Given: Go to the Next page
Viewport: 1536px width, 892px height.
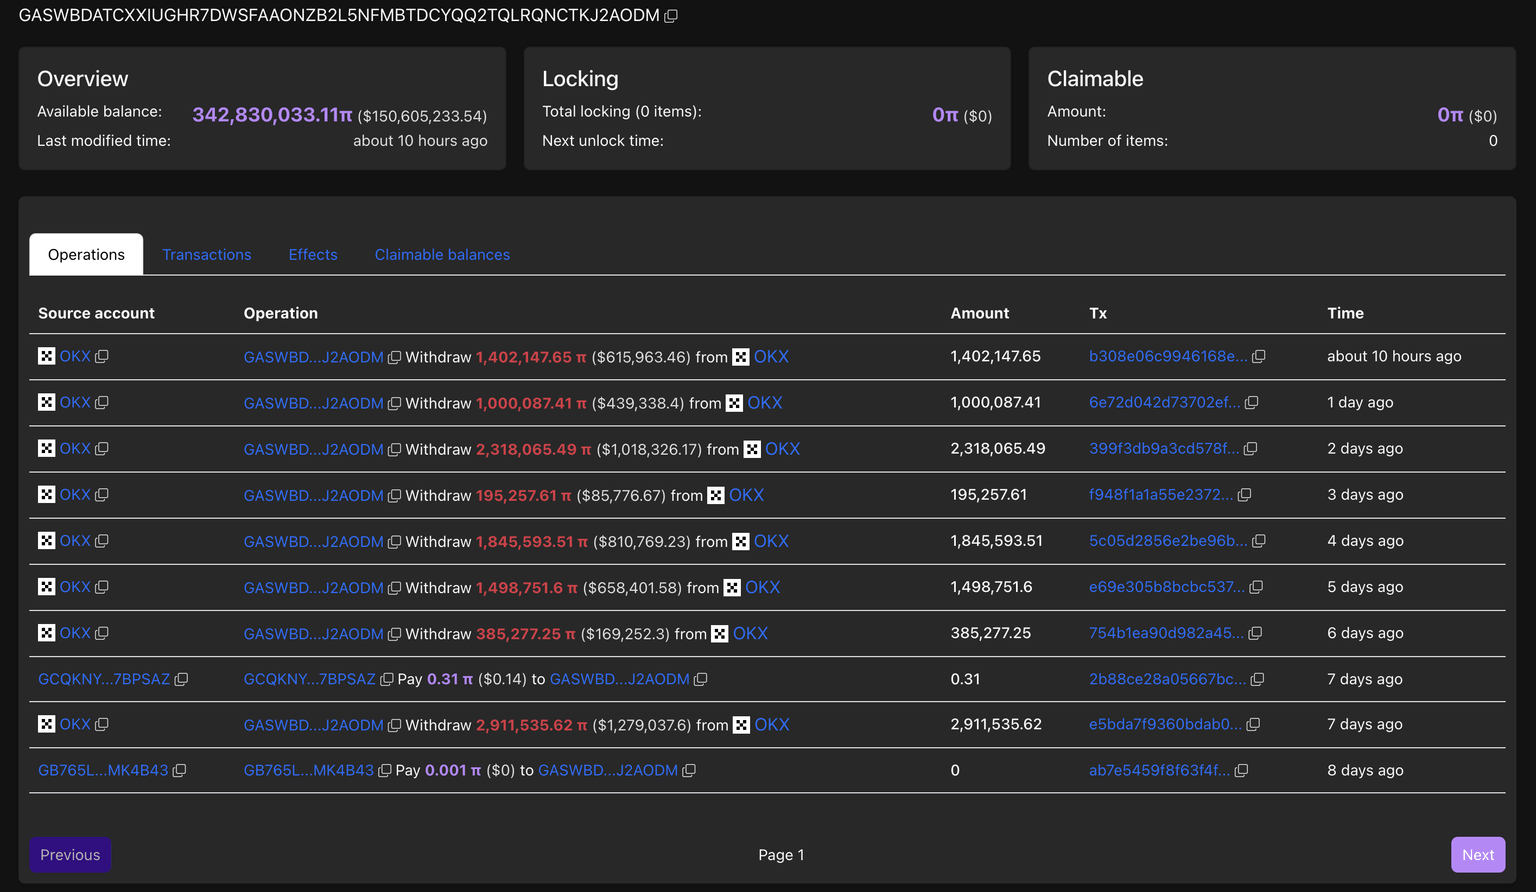Looking at the screenshot, I should point(1477,855).
